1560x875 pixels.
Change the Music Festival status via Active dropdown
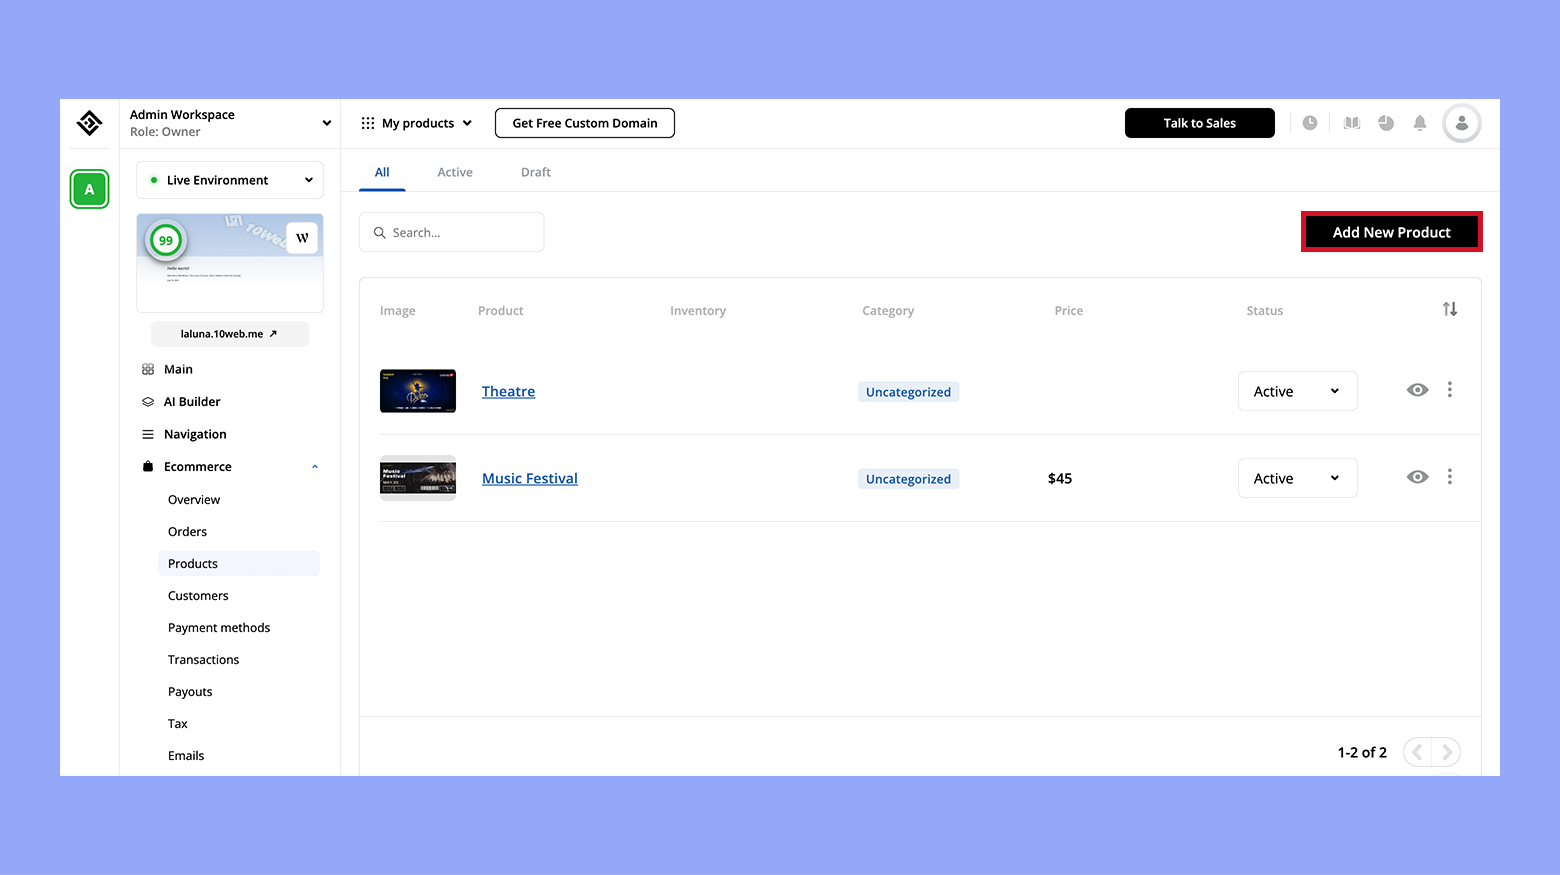1297,478
